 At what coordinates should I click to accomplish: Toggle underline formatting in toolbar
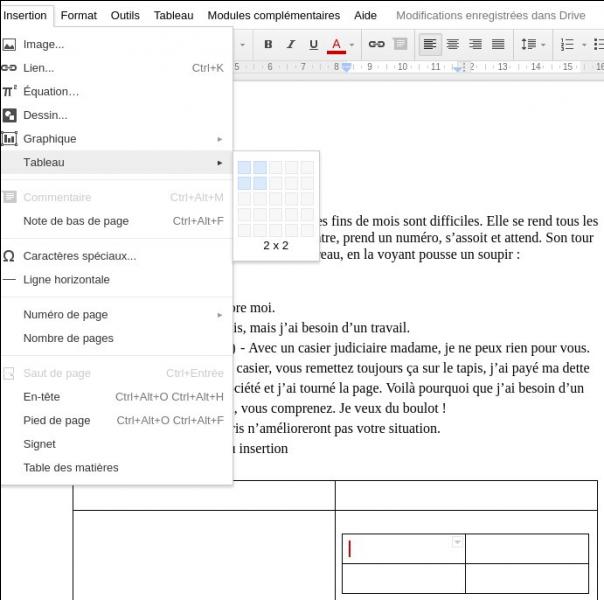pyautogui.click(x=314, y=44)
